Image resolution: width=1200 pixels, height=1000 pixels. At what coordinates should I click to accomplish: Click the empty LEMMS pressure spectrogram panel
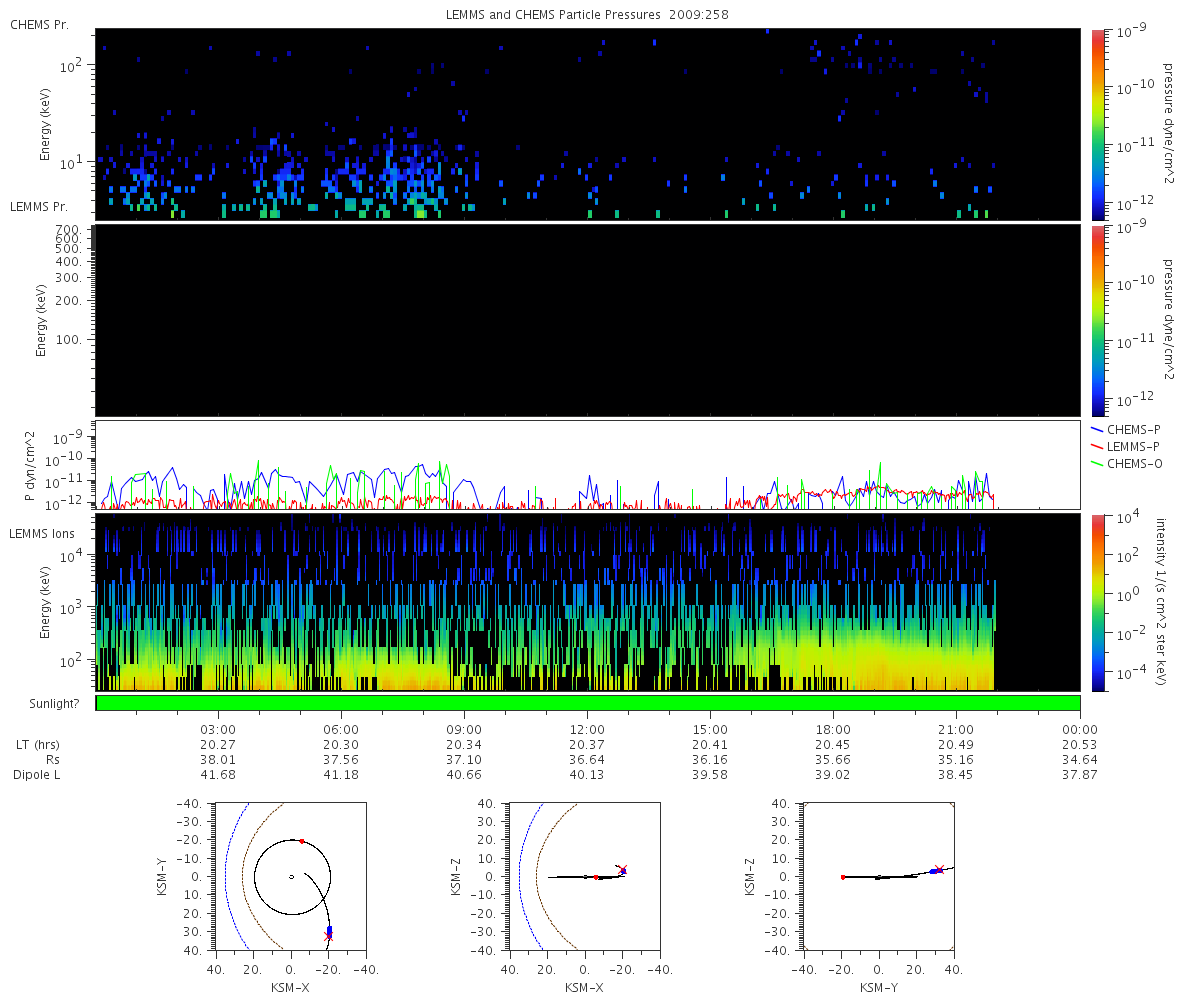(x=588, y=320)
